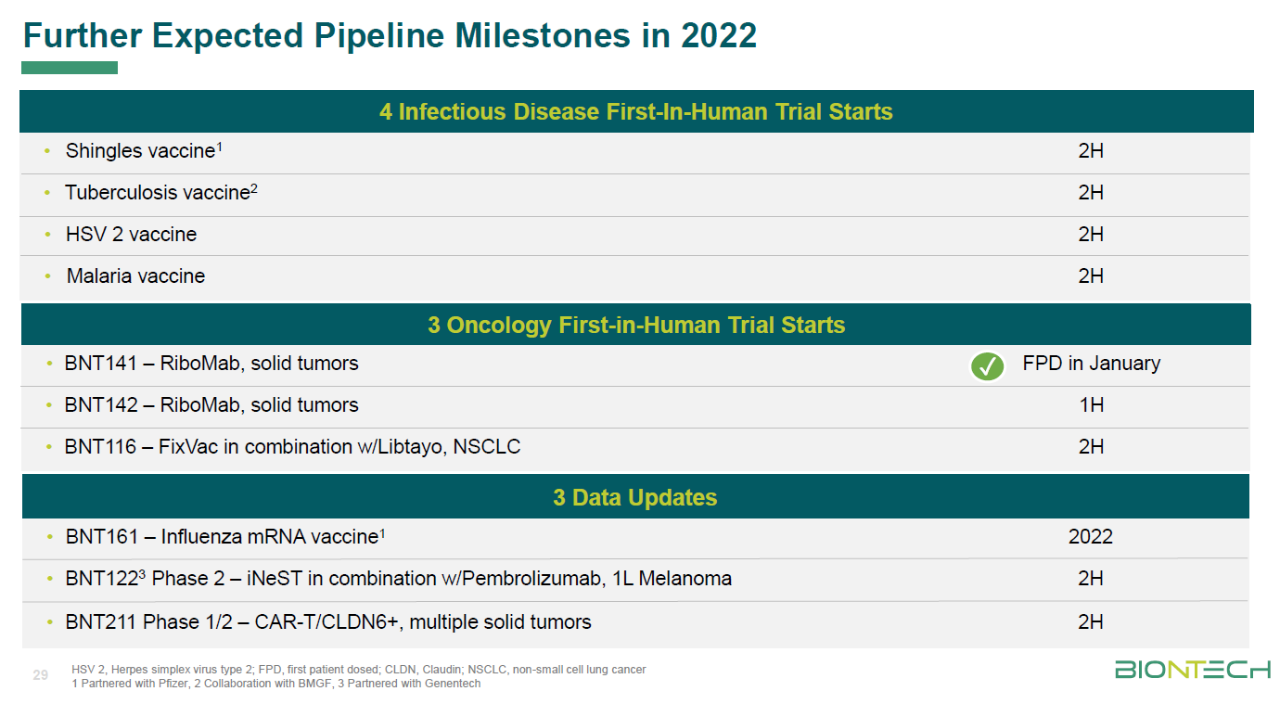The image size is (1280, 701).
Task: Click the slide number 29
Action: click(x=41, y=676)
